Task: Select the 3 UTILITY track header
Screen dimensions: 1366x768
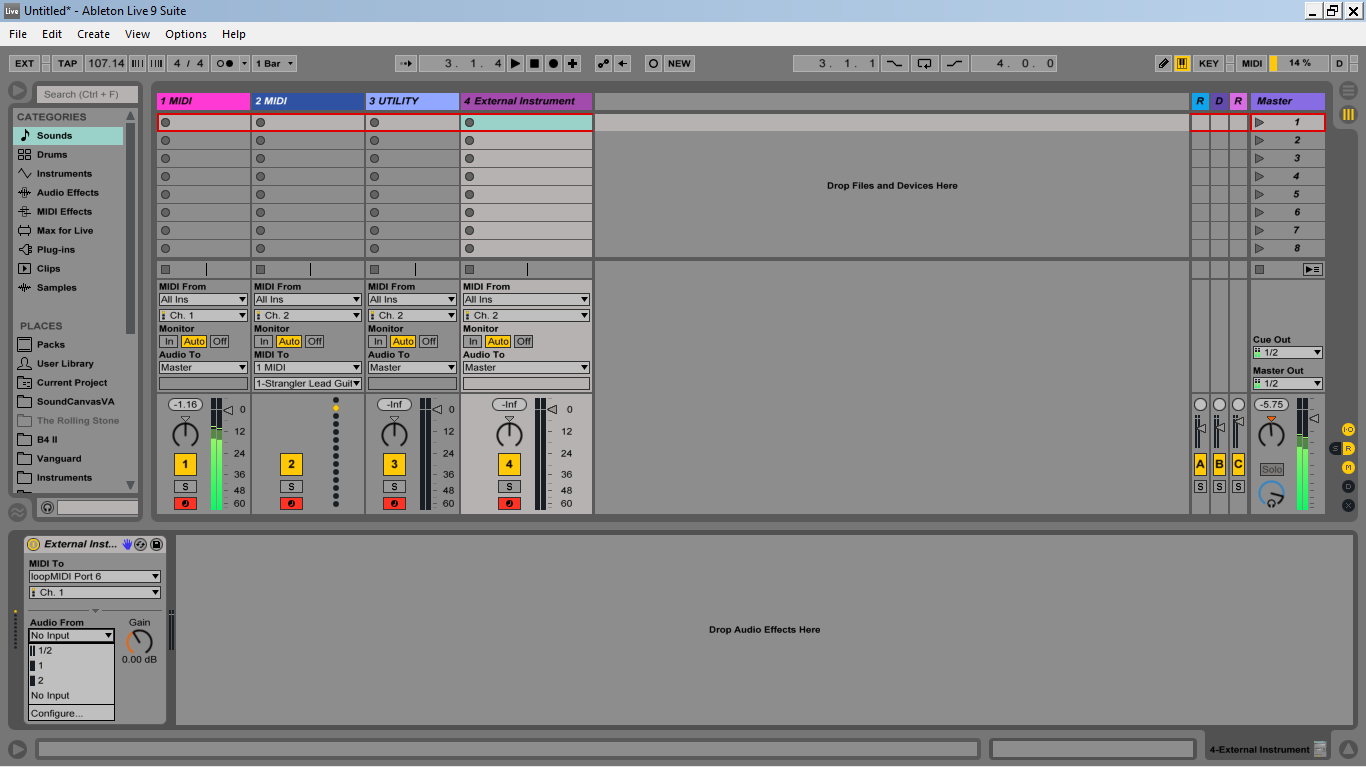Action: [412, 101]
